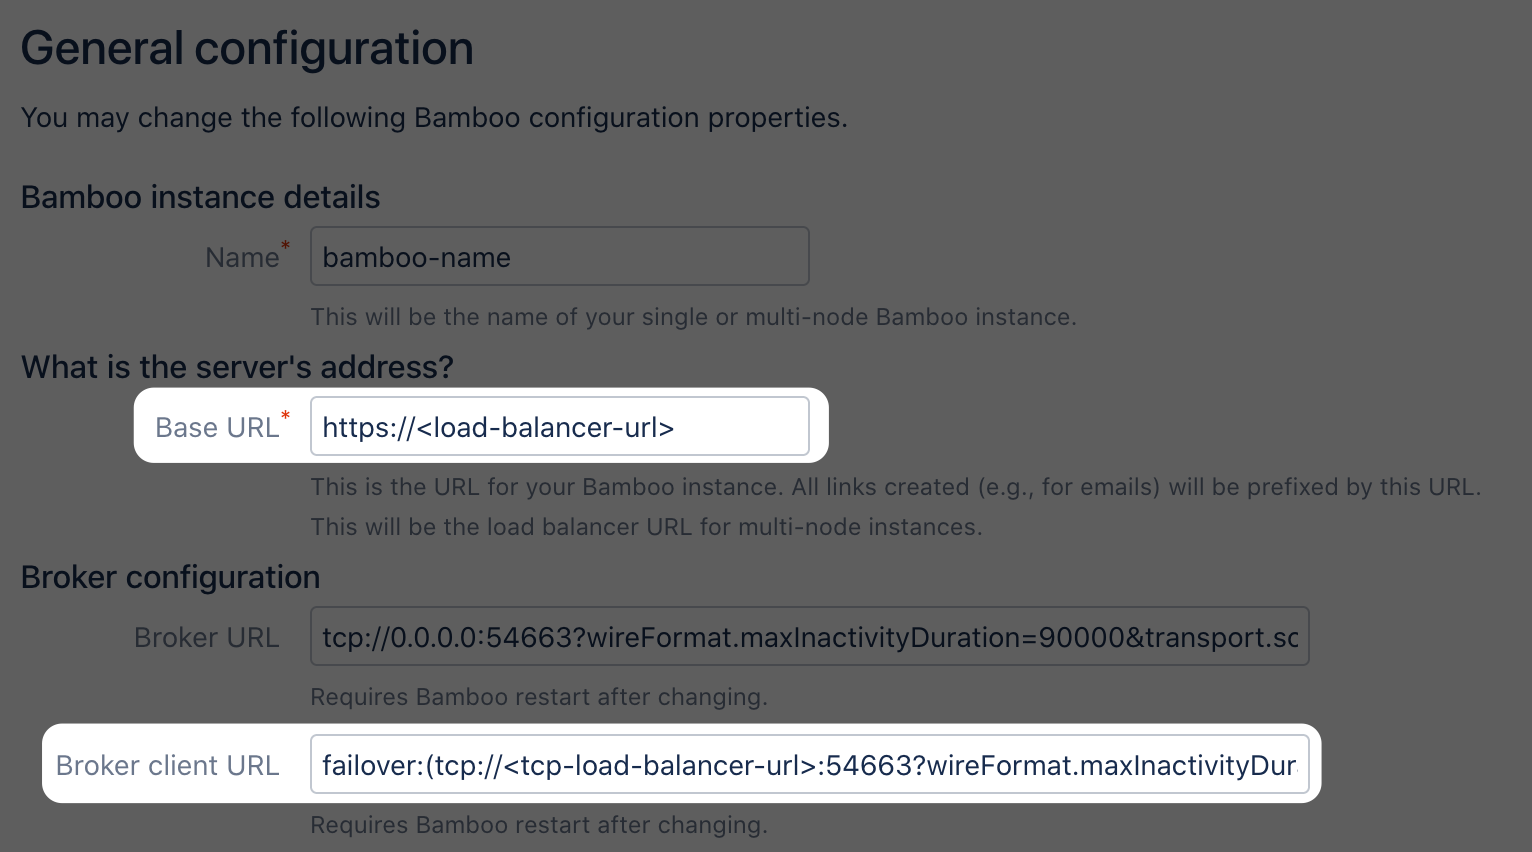The image size is (1532, 852).
Task: Click the restart notice under Broker client URL
Action: [x=538, y=825]
